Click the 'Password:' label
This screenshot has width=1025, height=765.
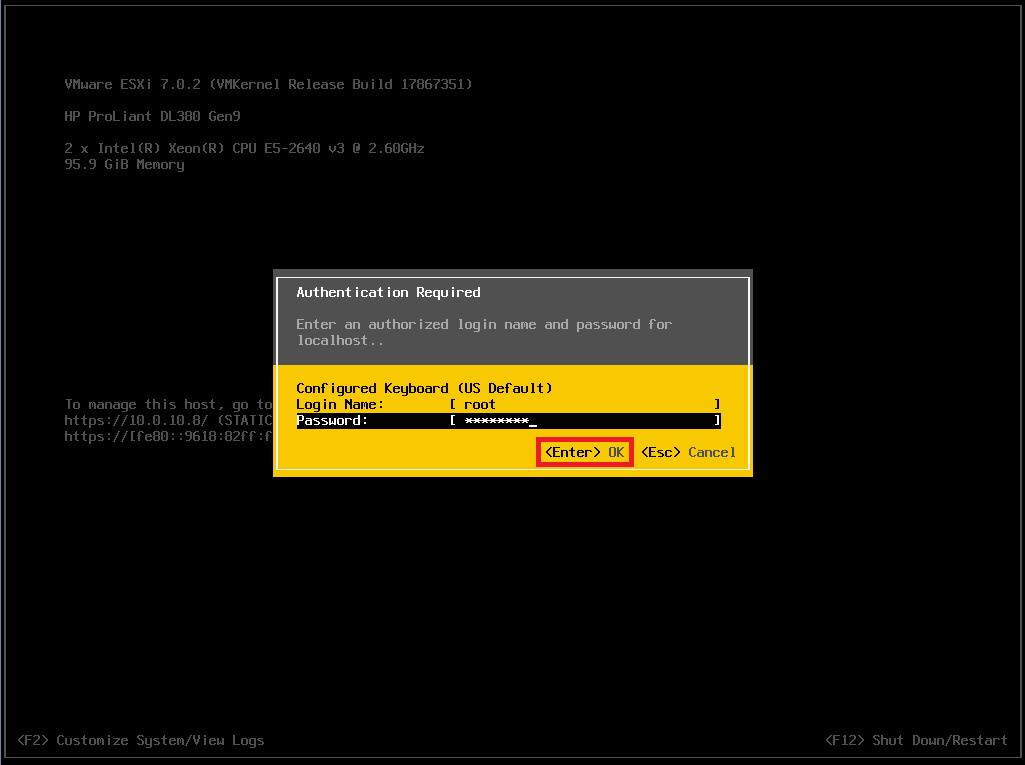[x=332, y=420]
